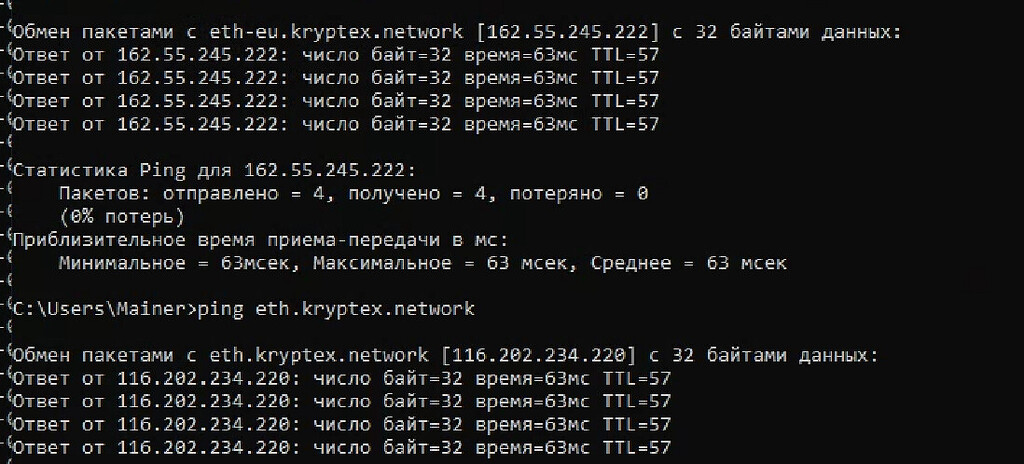Click the "Приблизительное время приема-передачи" line
The image size is (1024, 464).
(x=260, y=240)
